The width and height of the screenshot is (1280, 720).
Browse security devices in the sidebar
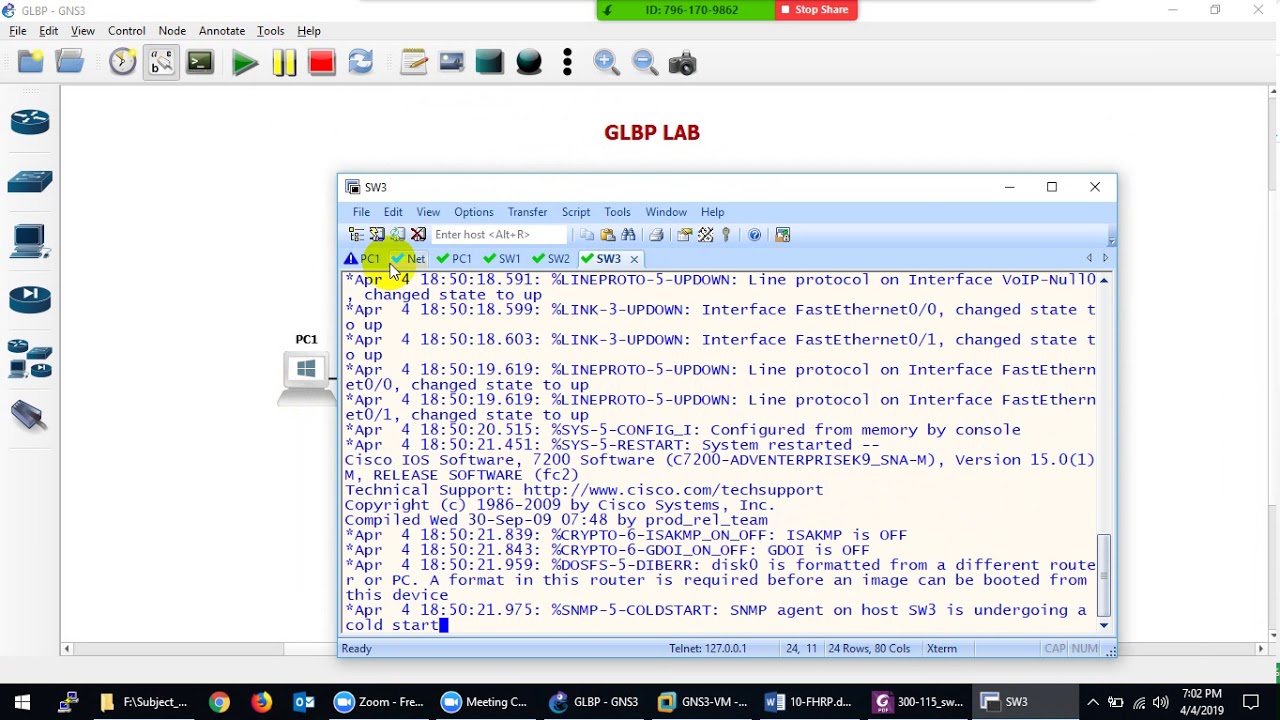[x=30, y=300]
